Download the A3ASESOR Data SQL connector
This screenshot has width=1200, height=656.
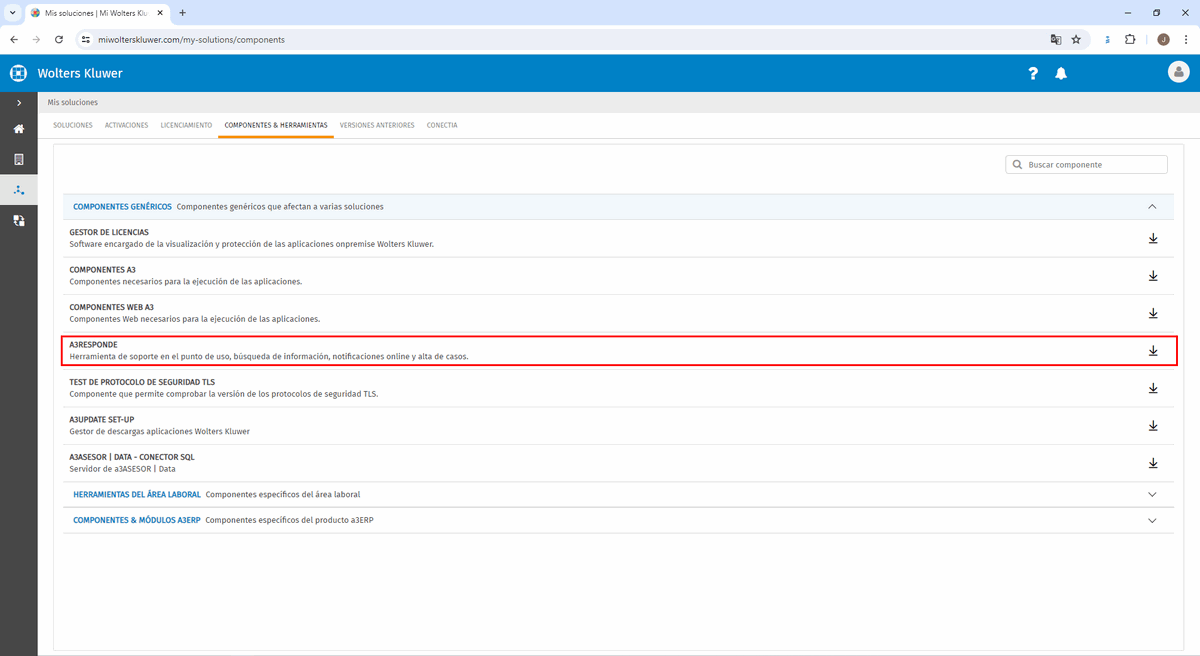coord(1152,463)
